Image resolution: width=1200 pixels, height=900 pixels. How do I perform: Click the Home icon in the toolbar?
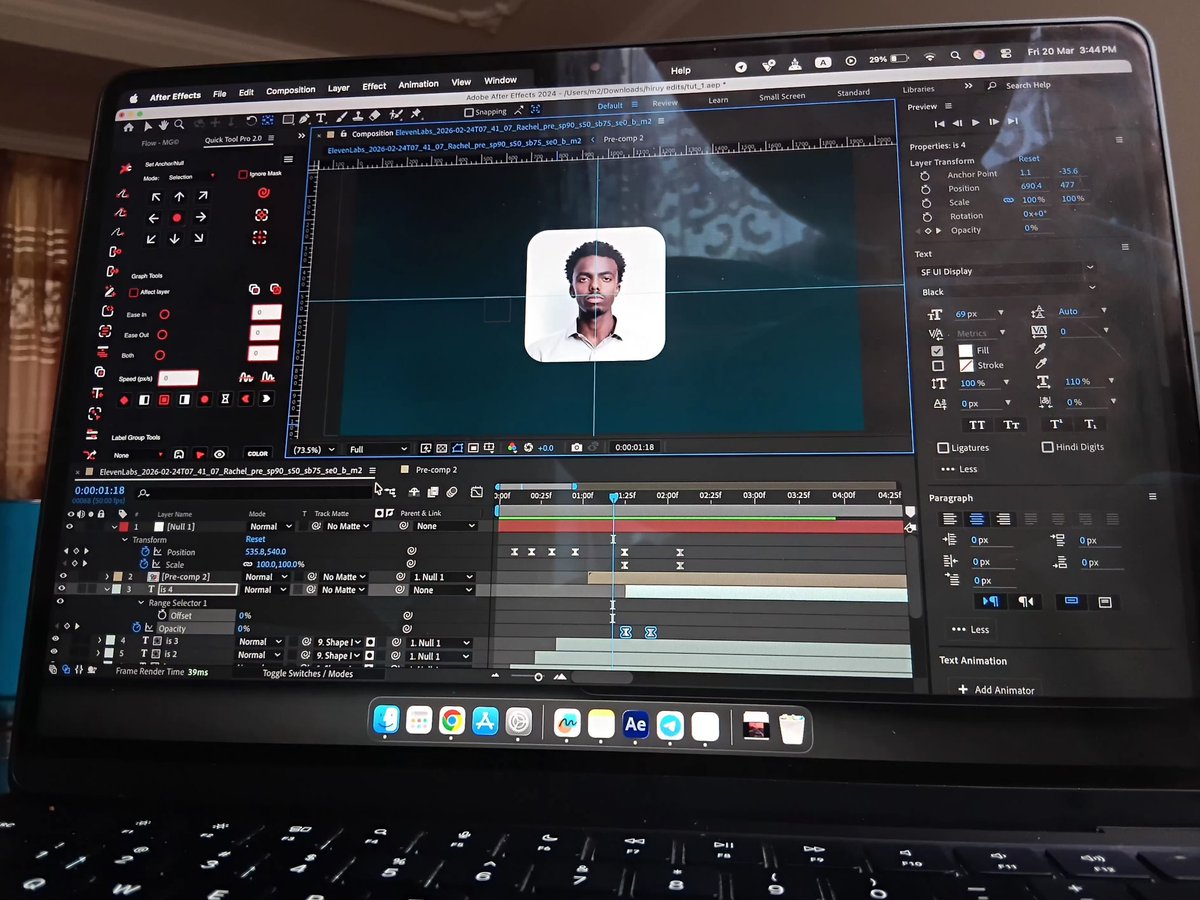129,128
